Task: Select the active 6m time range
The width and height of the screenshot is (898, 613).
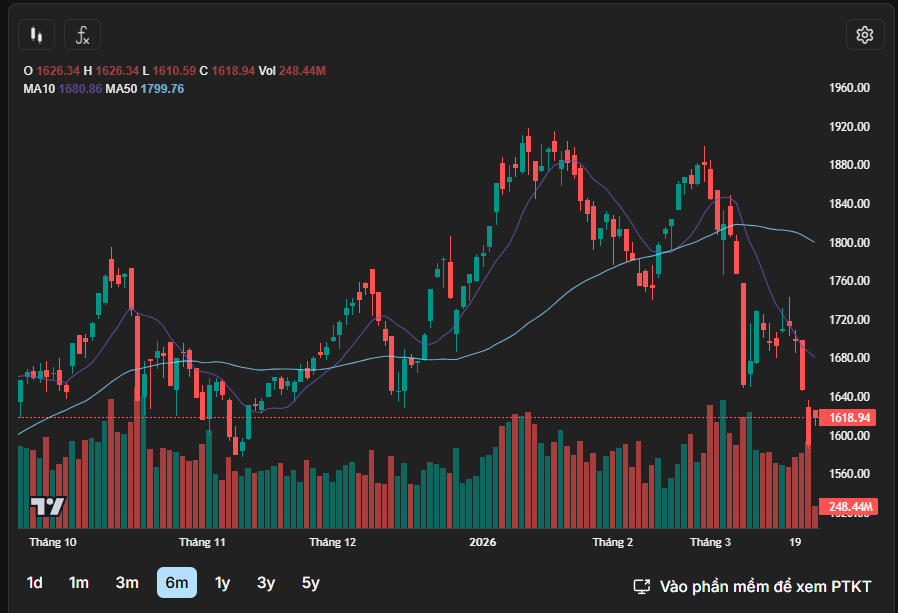Action: [x=177, y=583]
